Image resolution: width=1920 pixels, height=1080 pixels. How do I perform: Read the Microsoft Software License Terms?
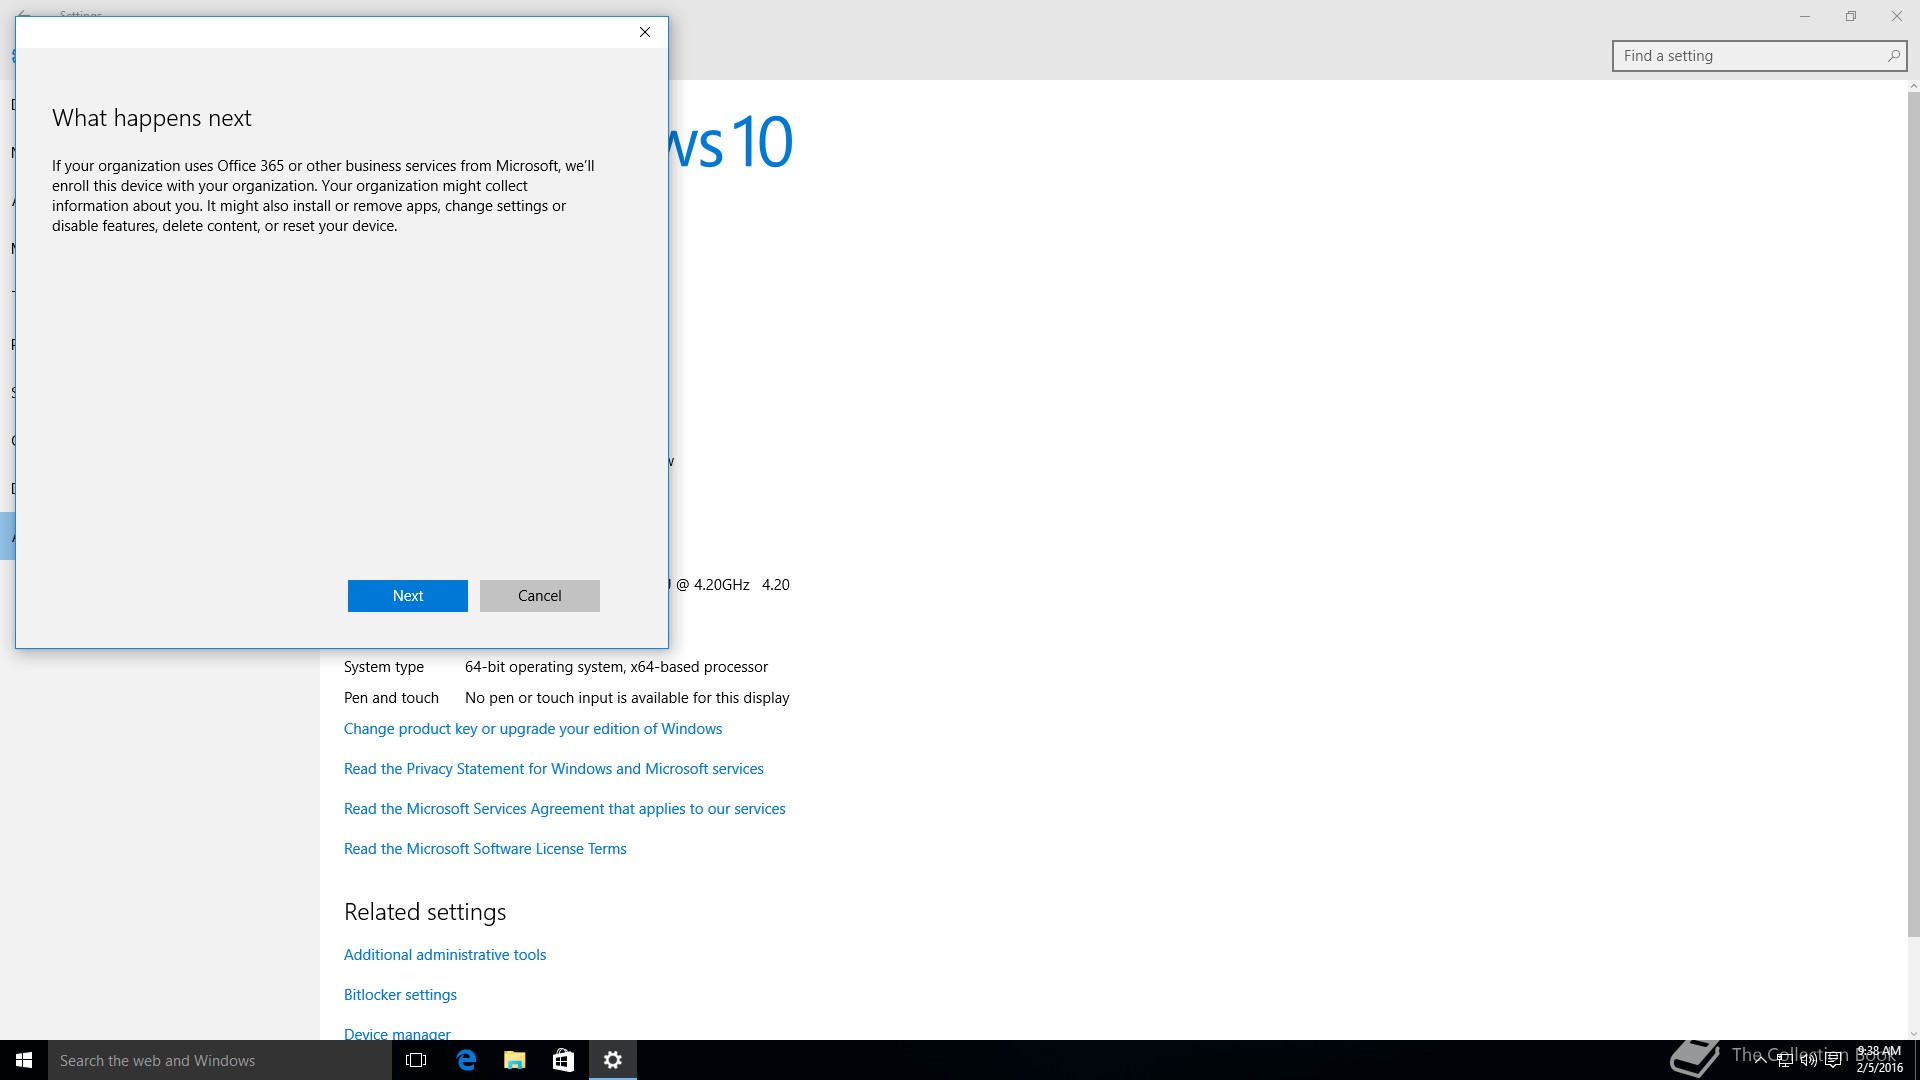tap(485, 849)
